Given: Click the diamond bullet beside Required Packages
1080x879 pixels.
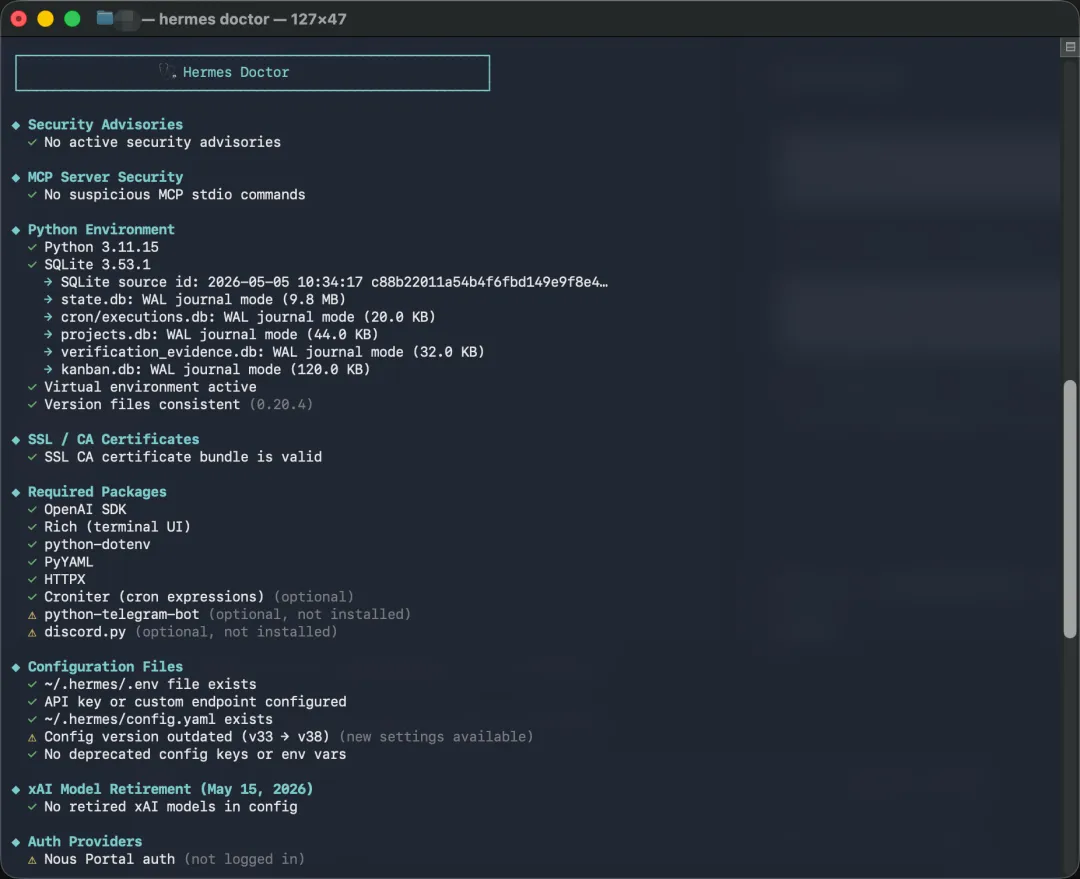Looking at the screenshot, I should (x=16, y=493).
